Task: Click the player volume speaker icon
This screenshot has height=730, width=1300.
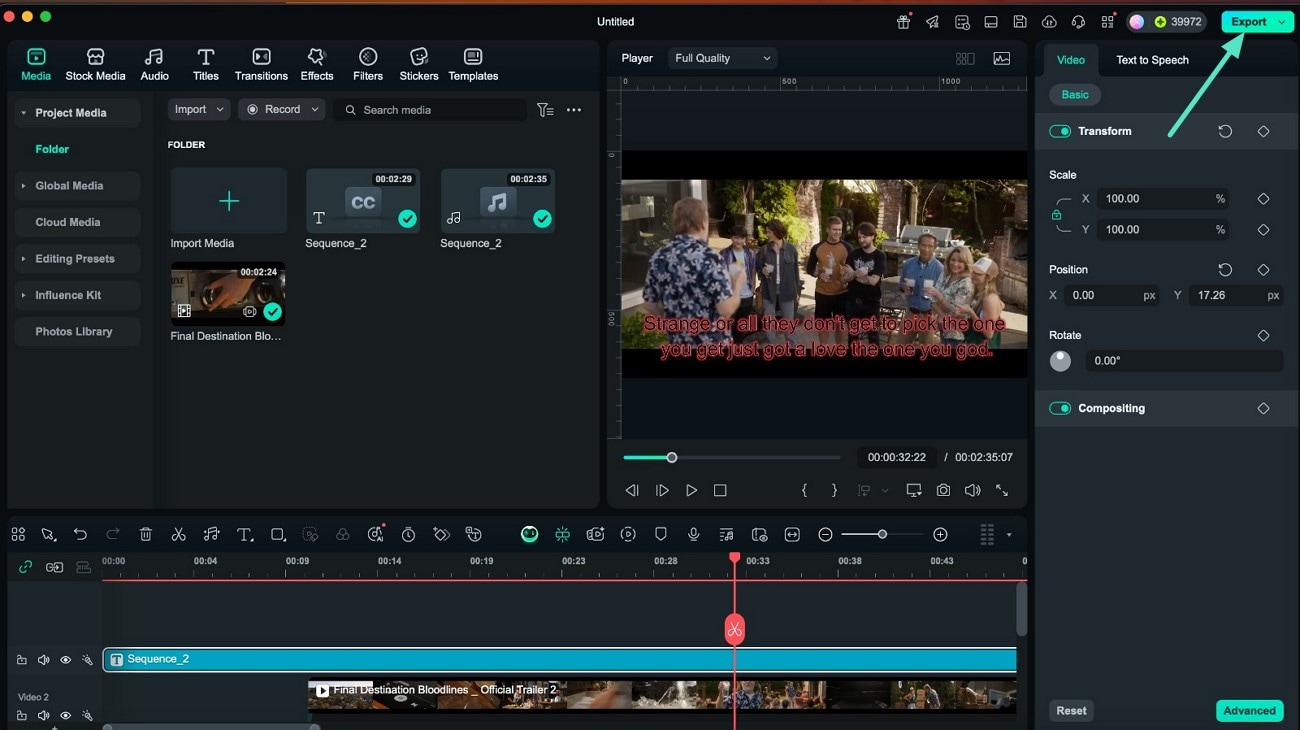Action: pyautogui.click(x=972, y=490)
